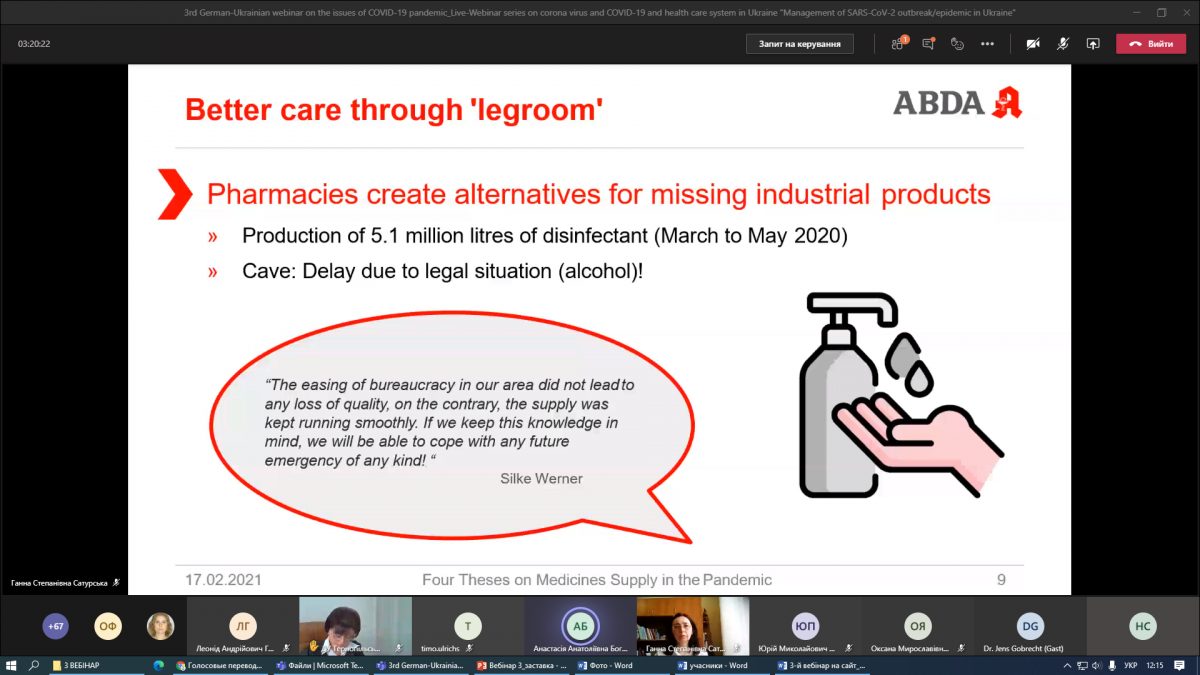Switch the УКР keyboard language indicator
Screen dimensions: 1200x675
pyautogui.click(x=1130, y=665)
